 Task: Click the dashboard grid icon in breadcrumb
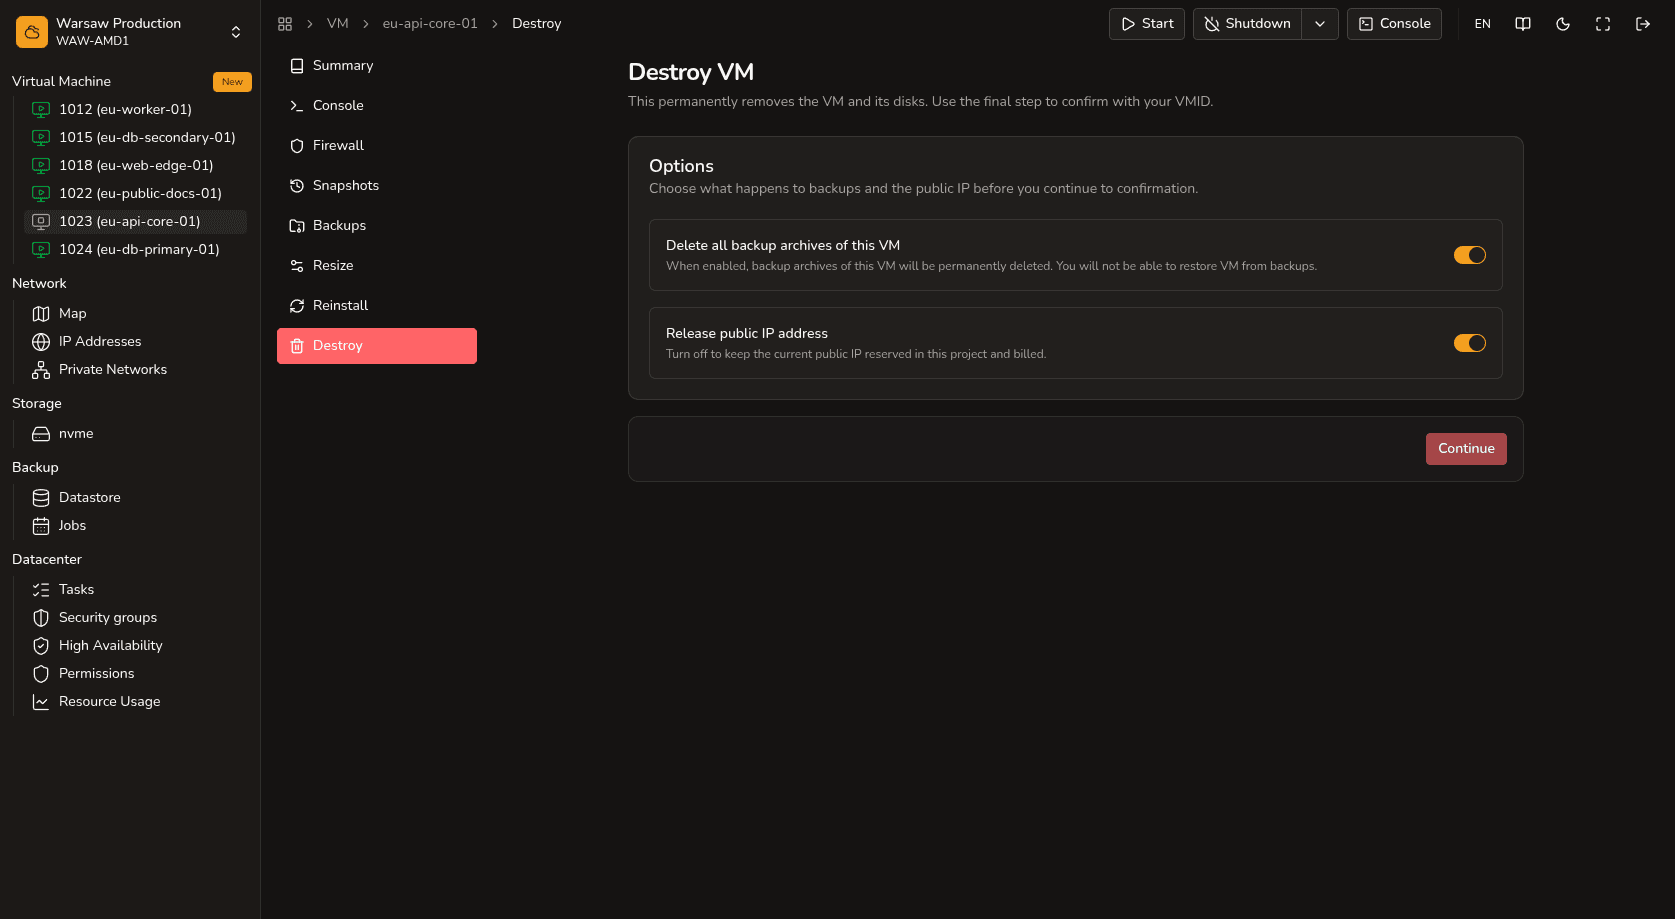click(285, 24)
